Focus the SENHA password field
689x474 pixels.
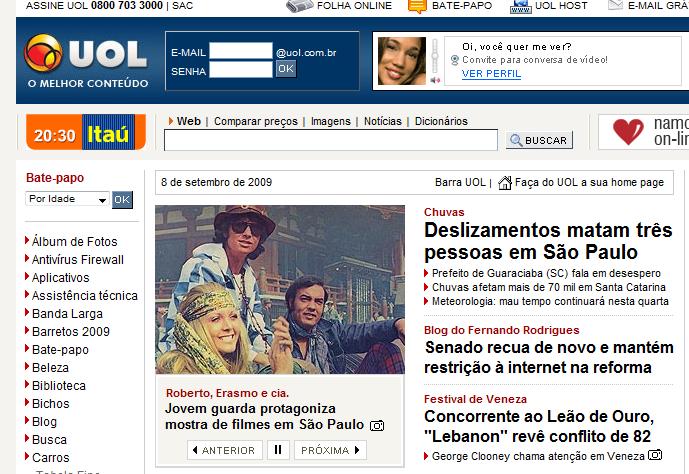click(x=241, y=69)
